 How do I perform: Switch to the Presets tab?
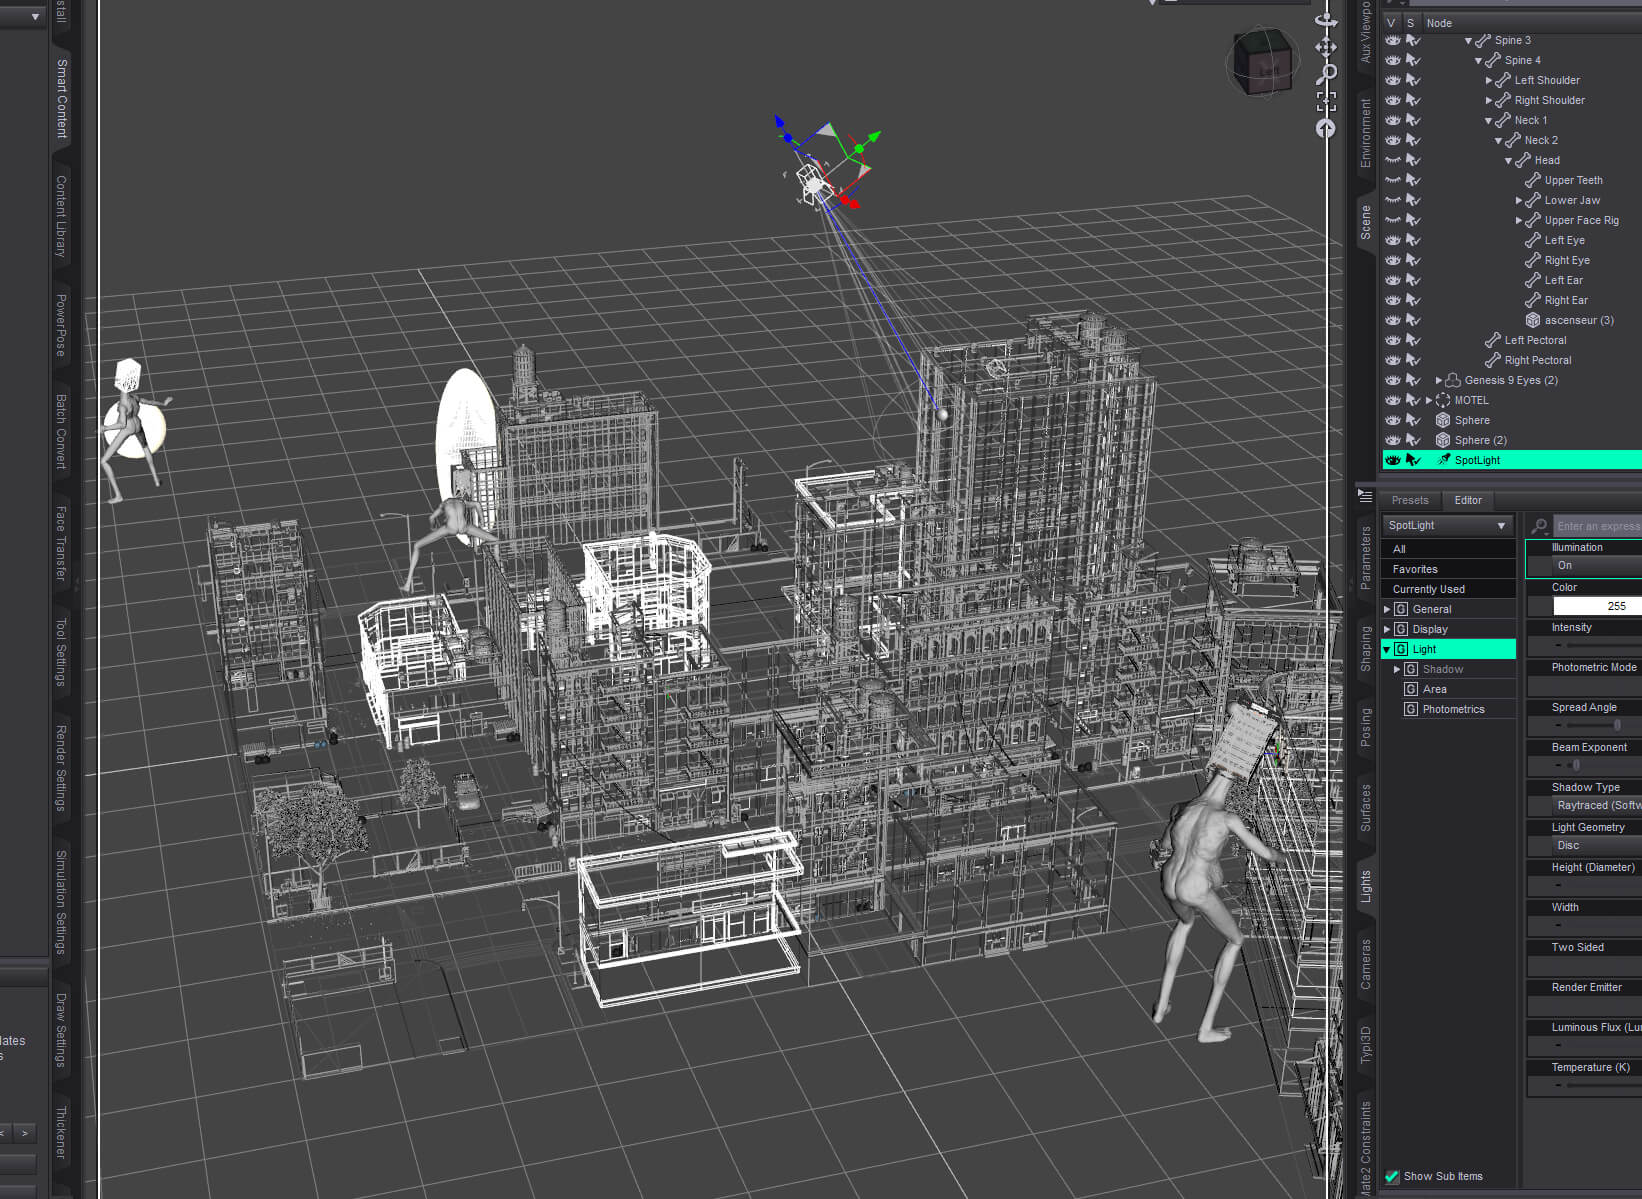[x=1409, y=500]
